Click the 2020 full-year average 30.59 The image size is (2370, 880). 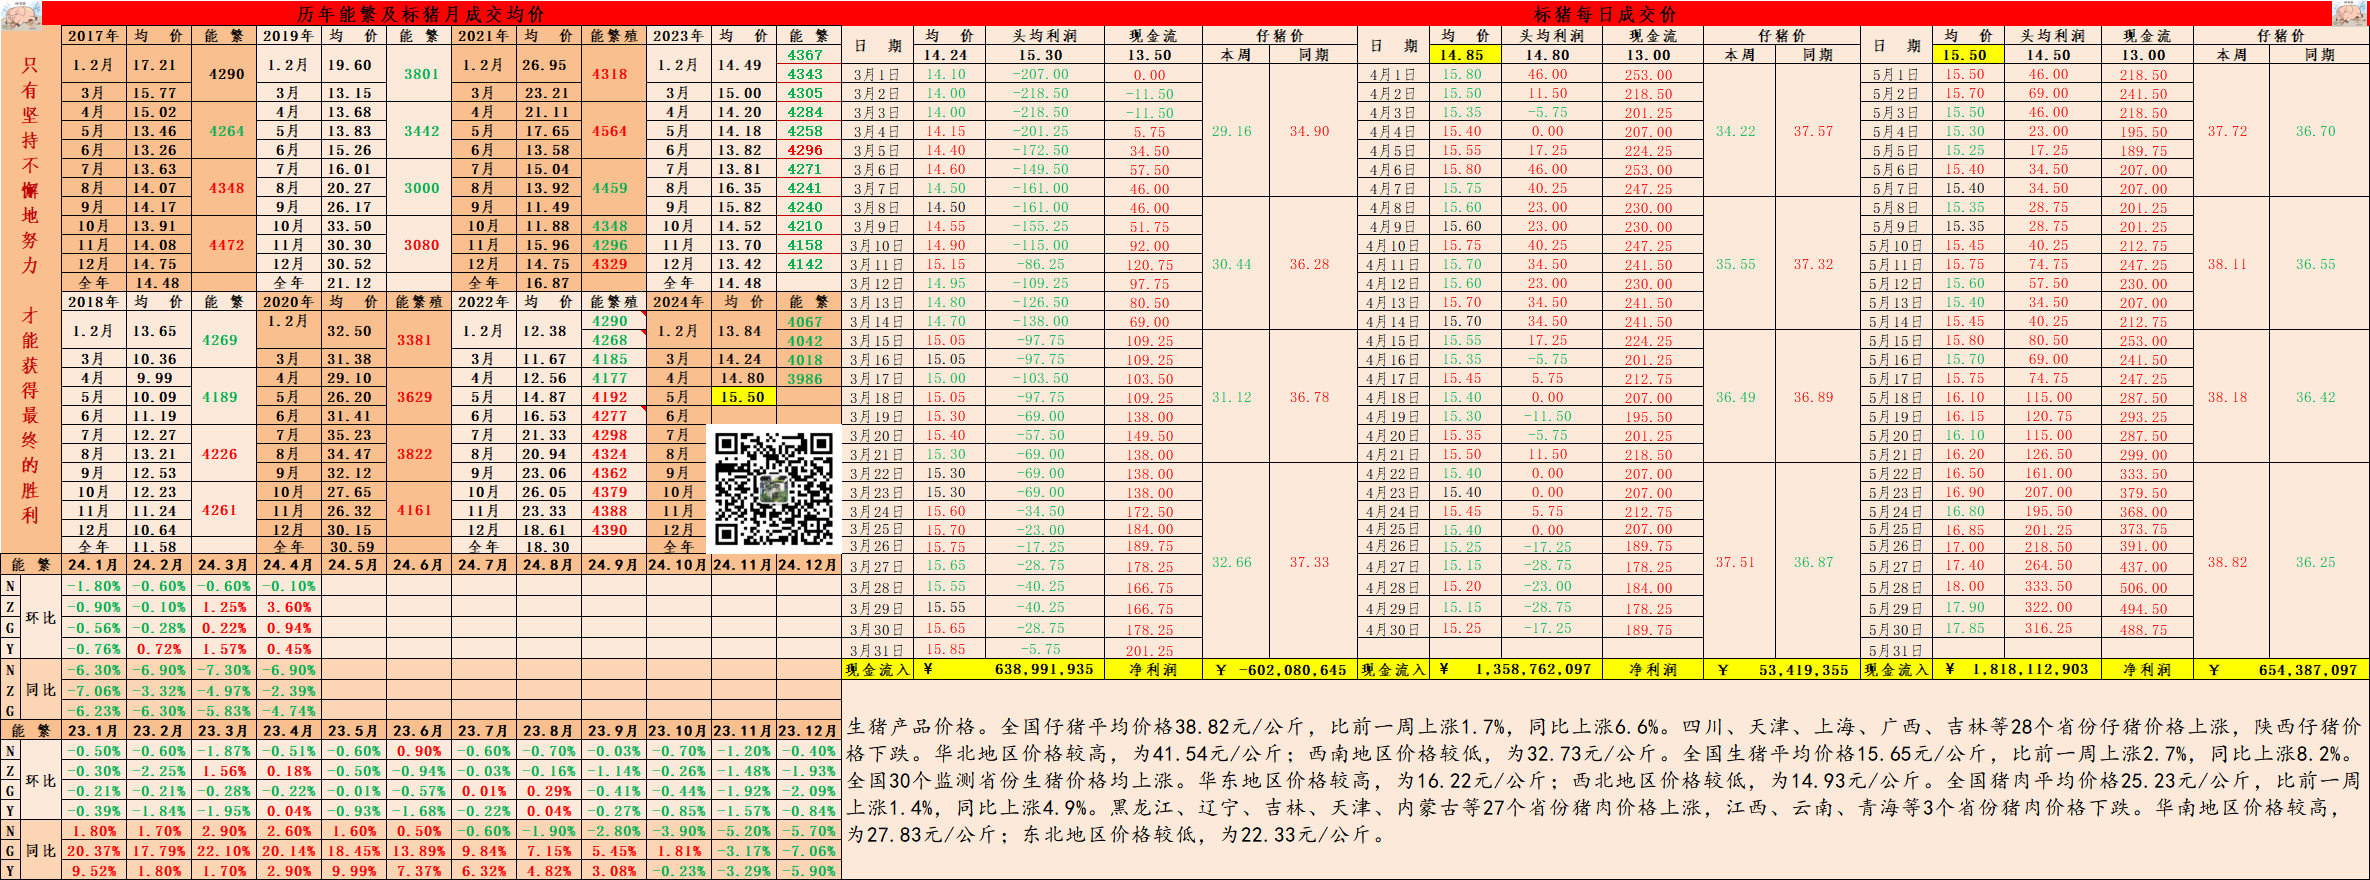[352, 547]
